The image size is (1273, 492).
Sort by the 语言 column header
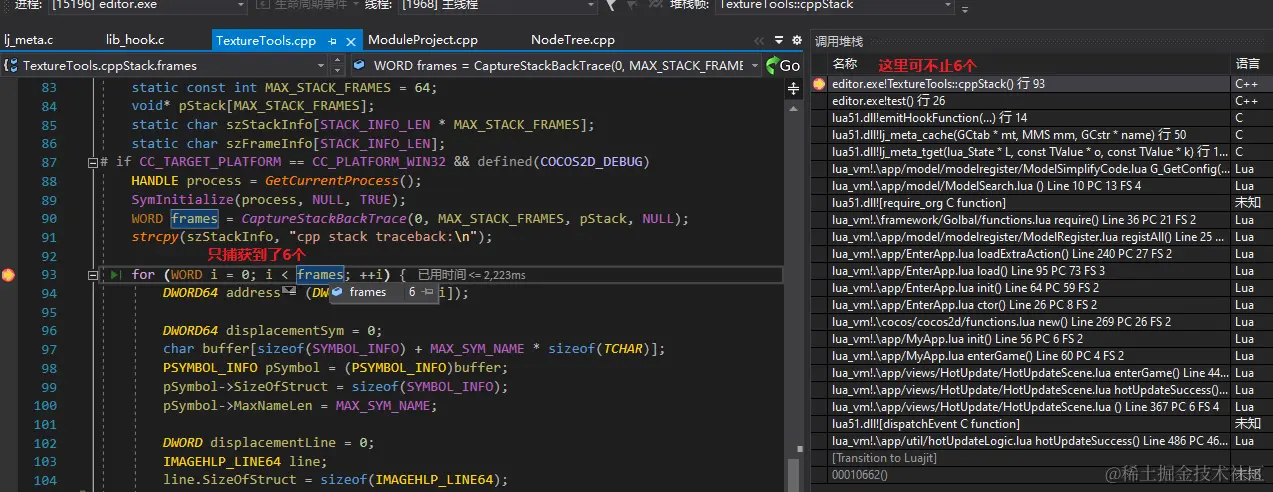pyautogui.click(x=1247, y=63)
